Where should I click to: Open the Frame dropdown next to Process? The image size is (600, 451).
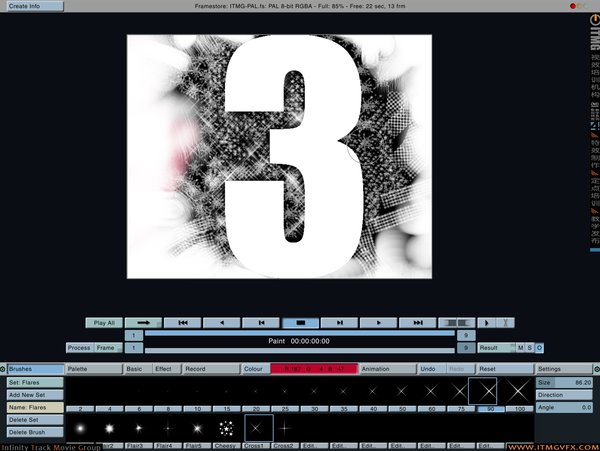[109, 348]
